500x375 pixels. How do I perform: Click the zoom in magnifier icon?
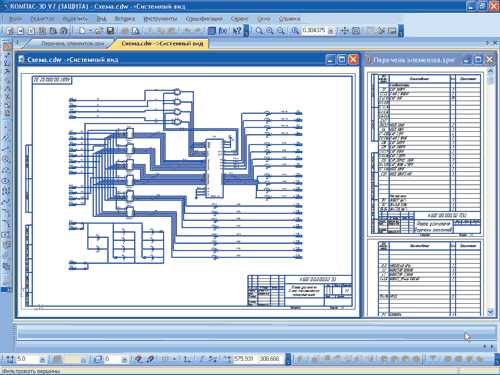270,31
